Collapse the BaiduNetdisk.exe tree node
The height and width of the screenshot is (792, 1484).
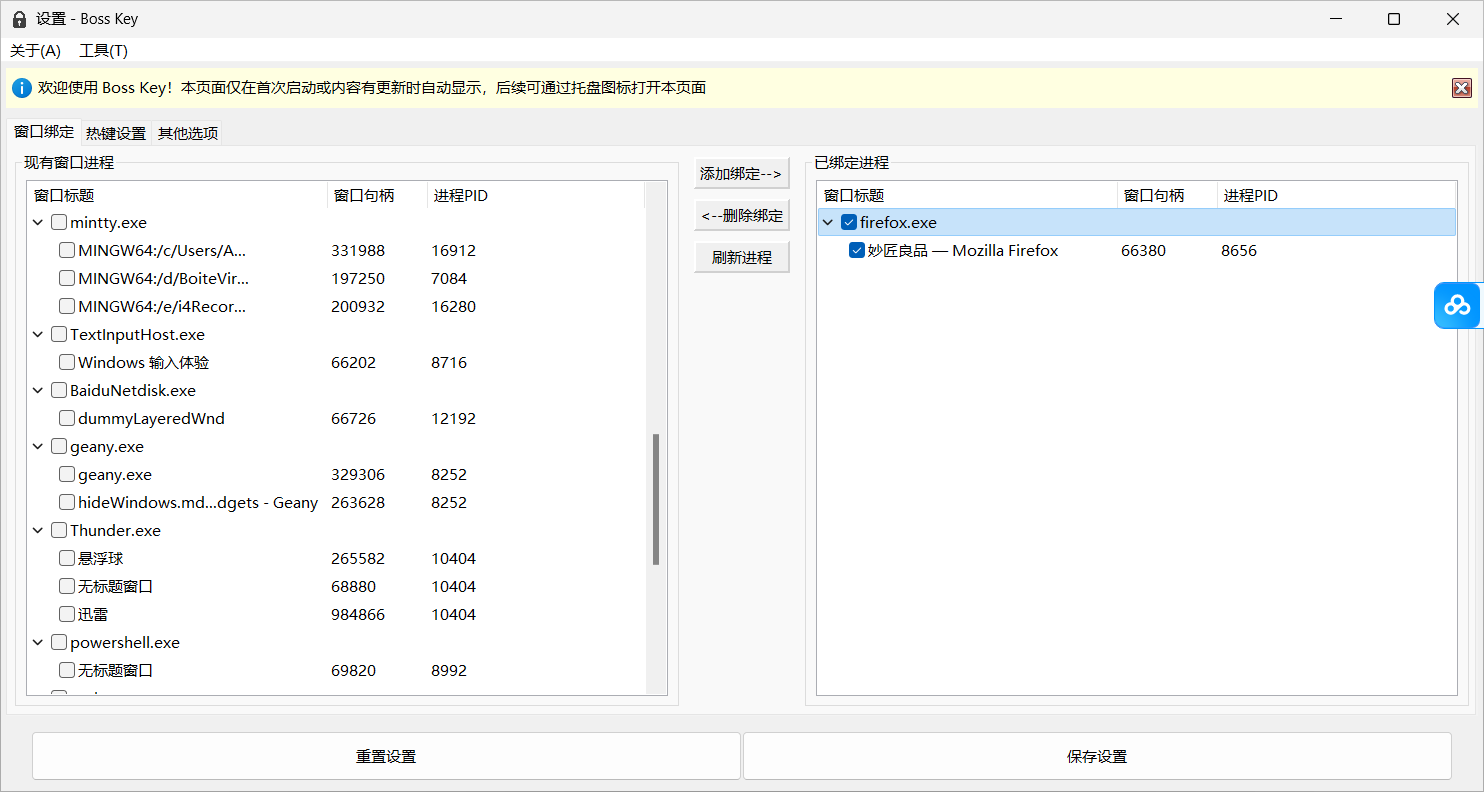[x=38, y=390]
